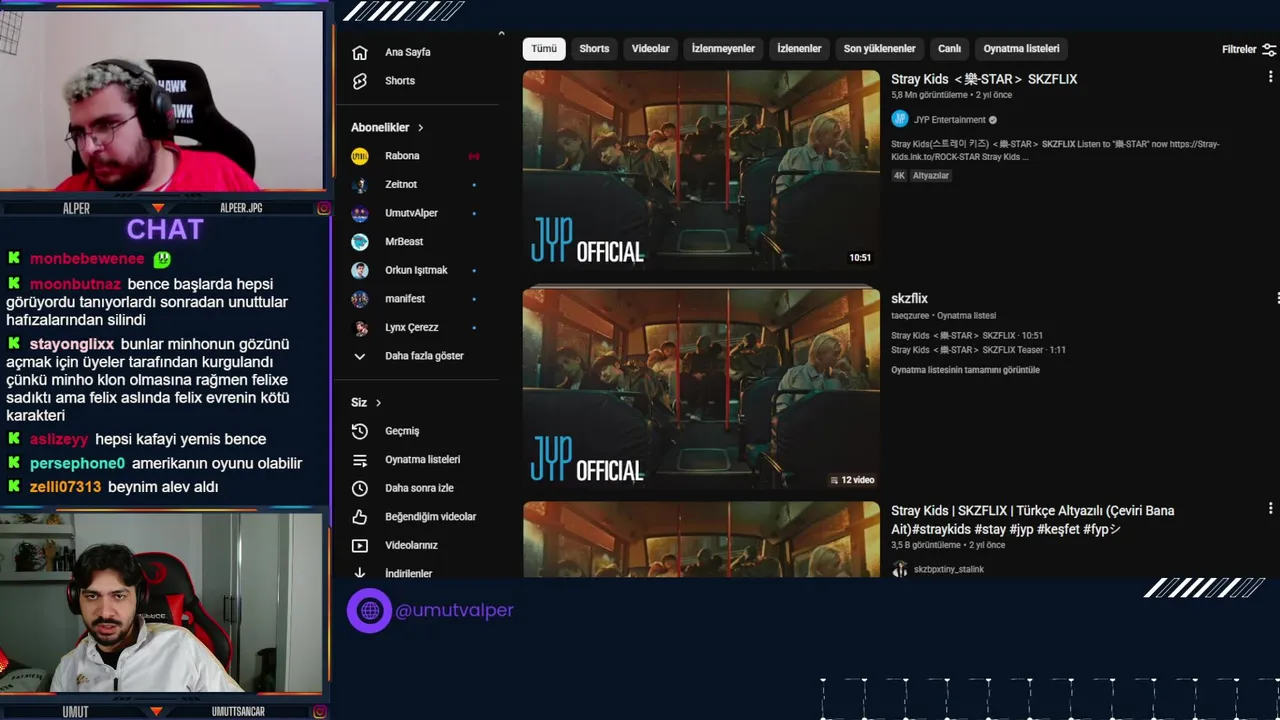Screen dimensions: 1280x720
Task: Open Lynx Çerezz channel avatar
Action: pos(360,328)
